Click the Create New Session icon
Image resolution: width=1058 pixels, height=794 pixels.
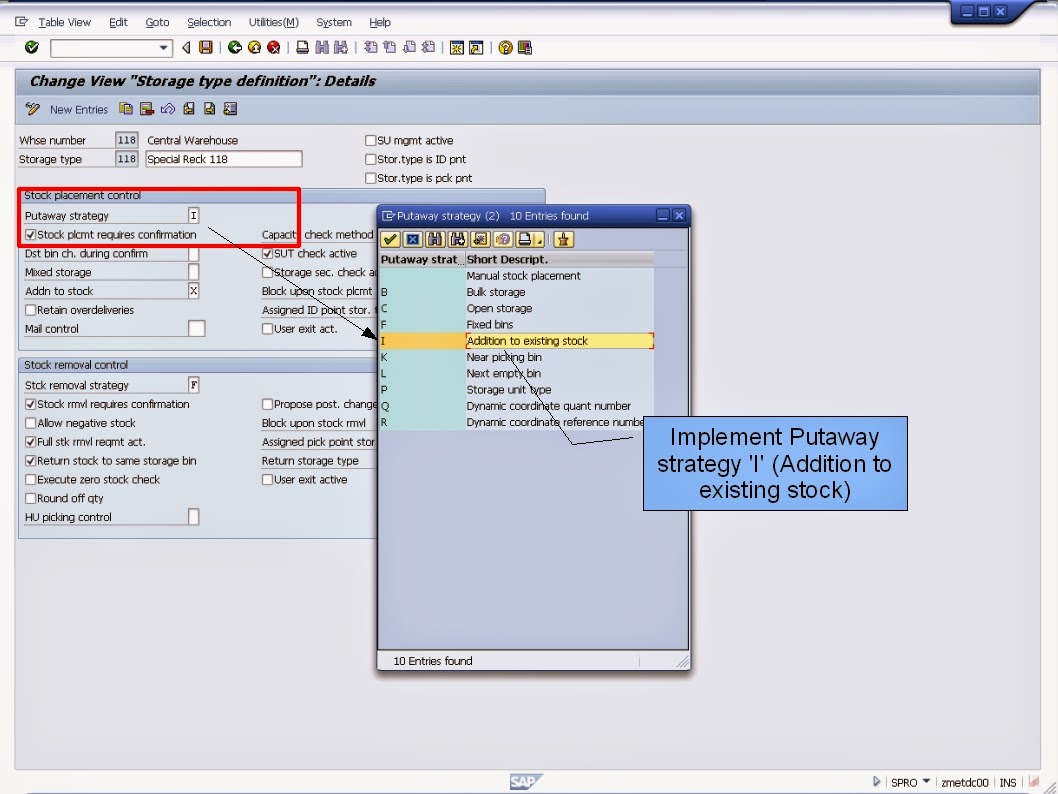click(x=457, y=47)
